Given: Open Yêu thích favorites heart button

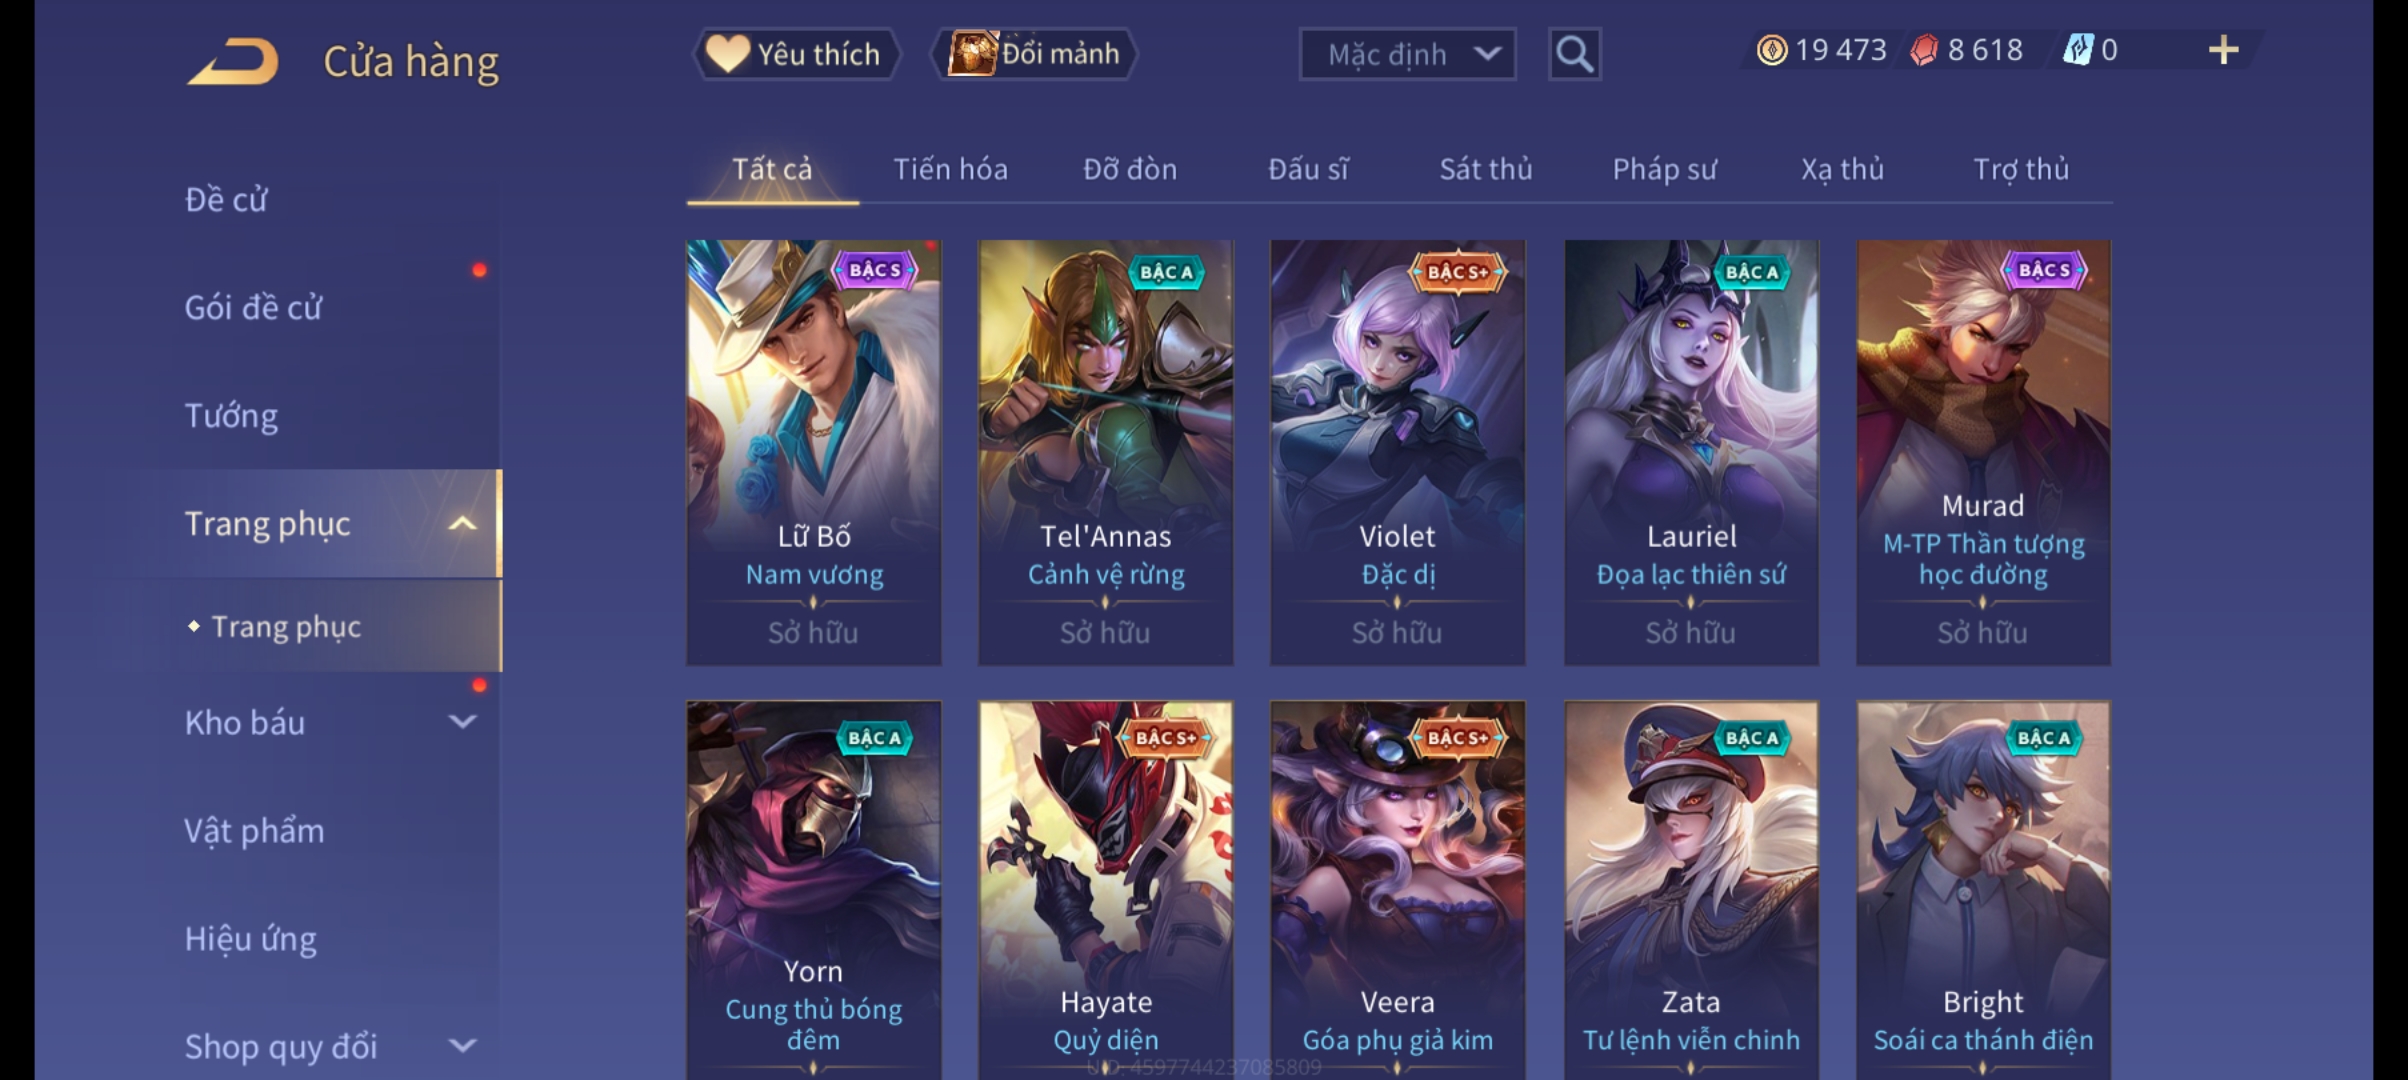Looking at the screenshot, I should (796, 54).
